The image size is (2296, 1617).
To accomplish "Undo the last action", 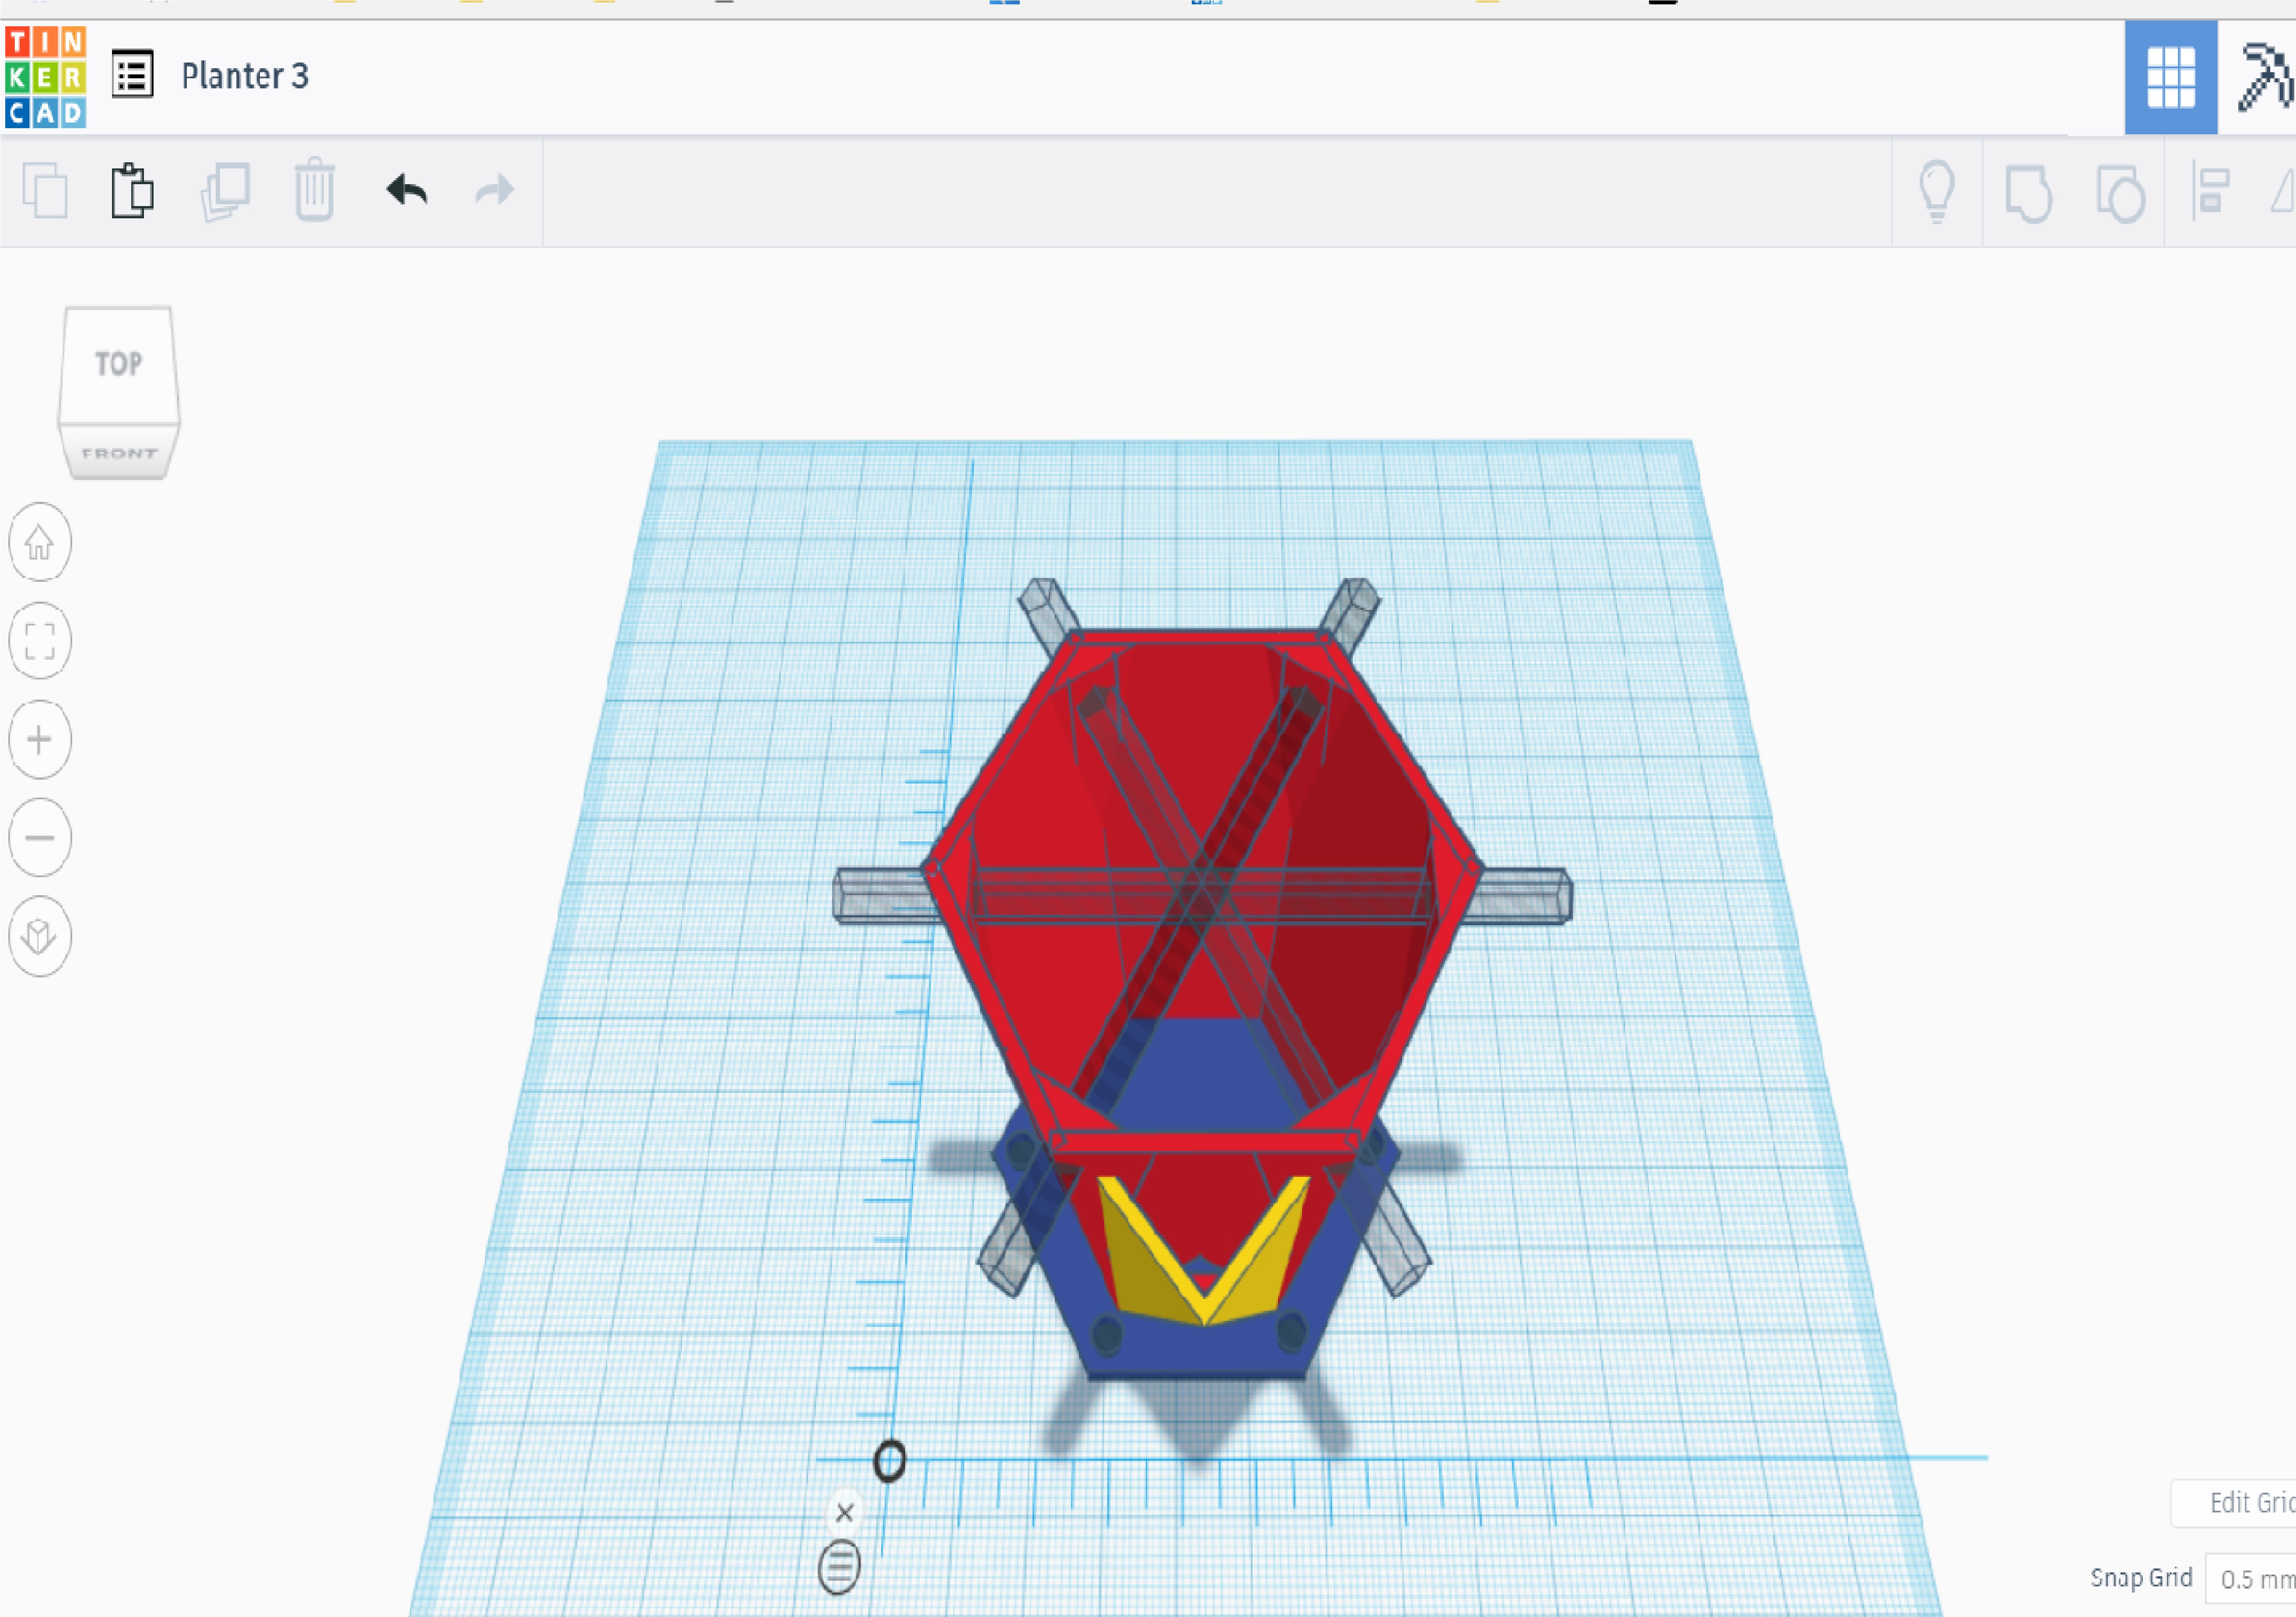I will 407,189.
